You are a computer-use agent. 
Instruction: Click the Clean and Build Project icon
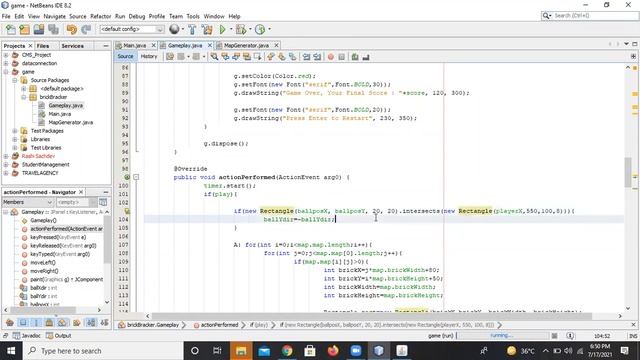point(207,29)
